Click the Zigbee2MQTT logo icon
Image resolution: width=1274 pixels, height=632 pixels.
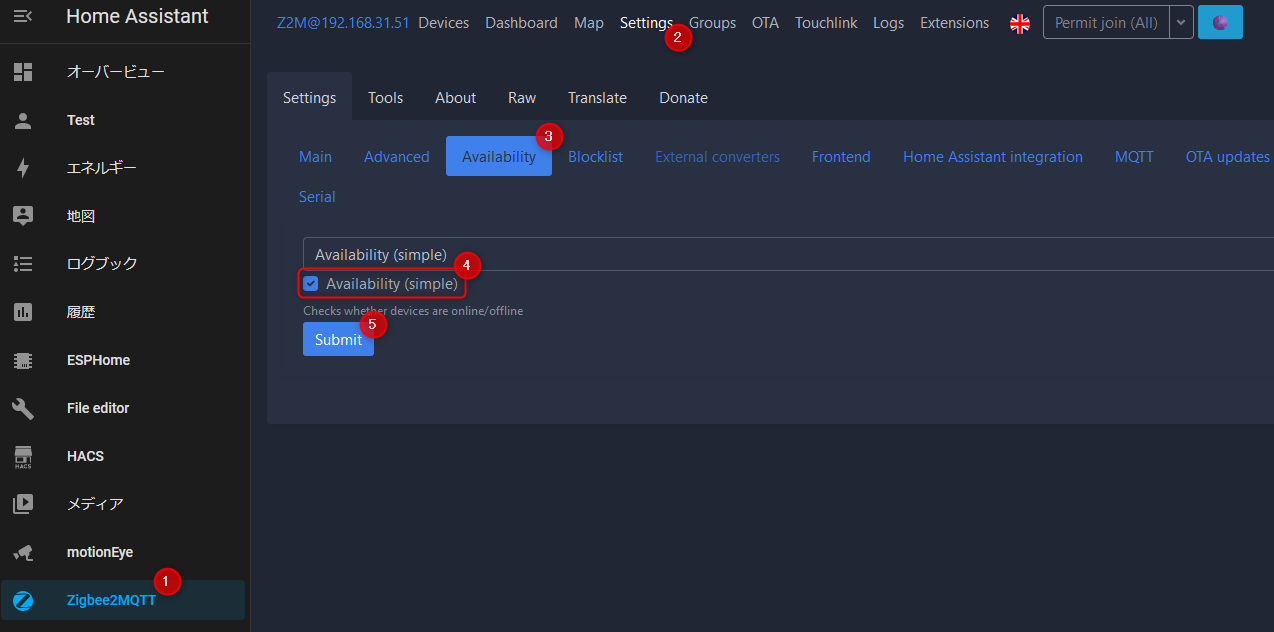[x=23, y=600]
